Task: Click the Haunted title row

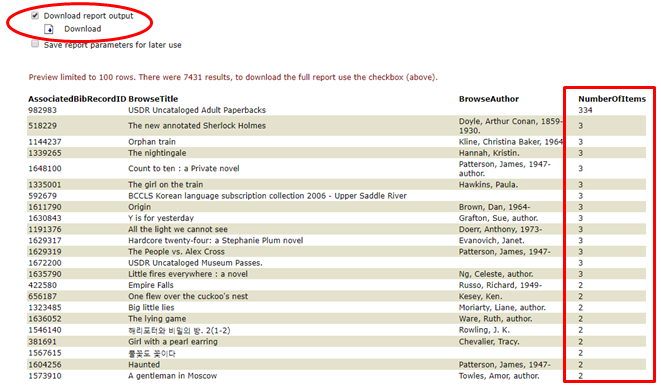Action: click(336, 364)
